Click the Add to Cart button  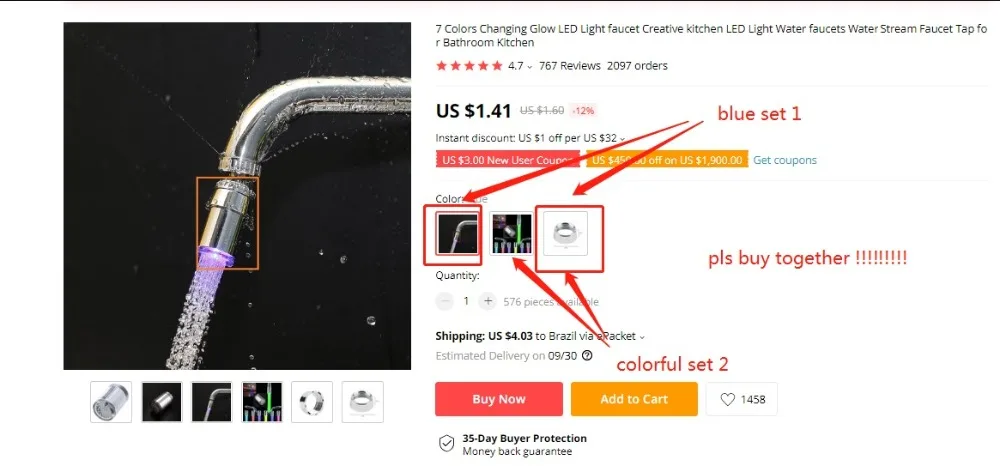tap(634, 399)
